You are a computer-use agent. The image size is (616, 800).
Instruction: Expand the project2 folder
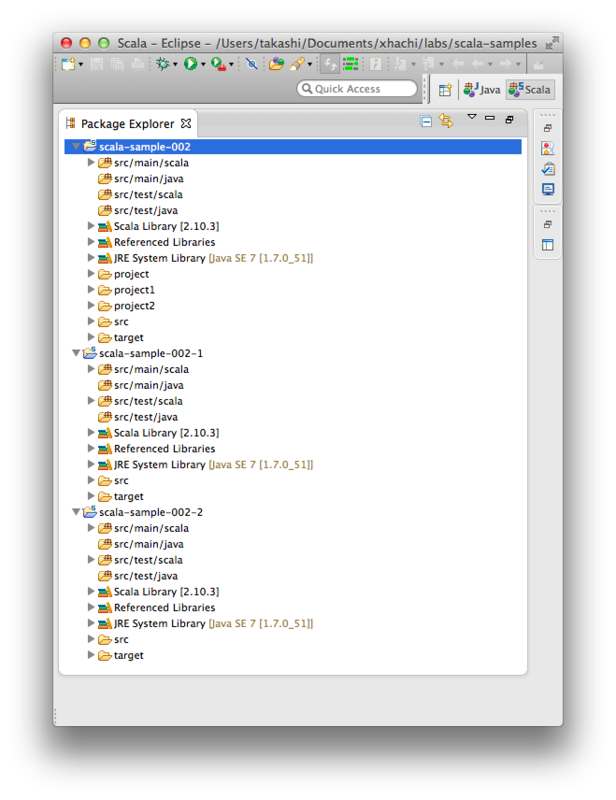coord(91,305)
